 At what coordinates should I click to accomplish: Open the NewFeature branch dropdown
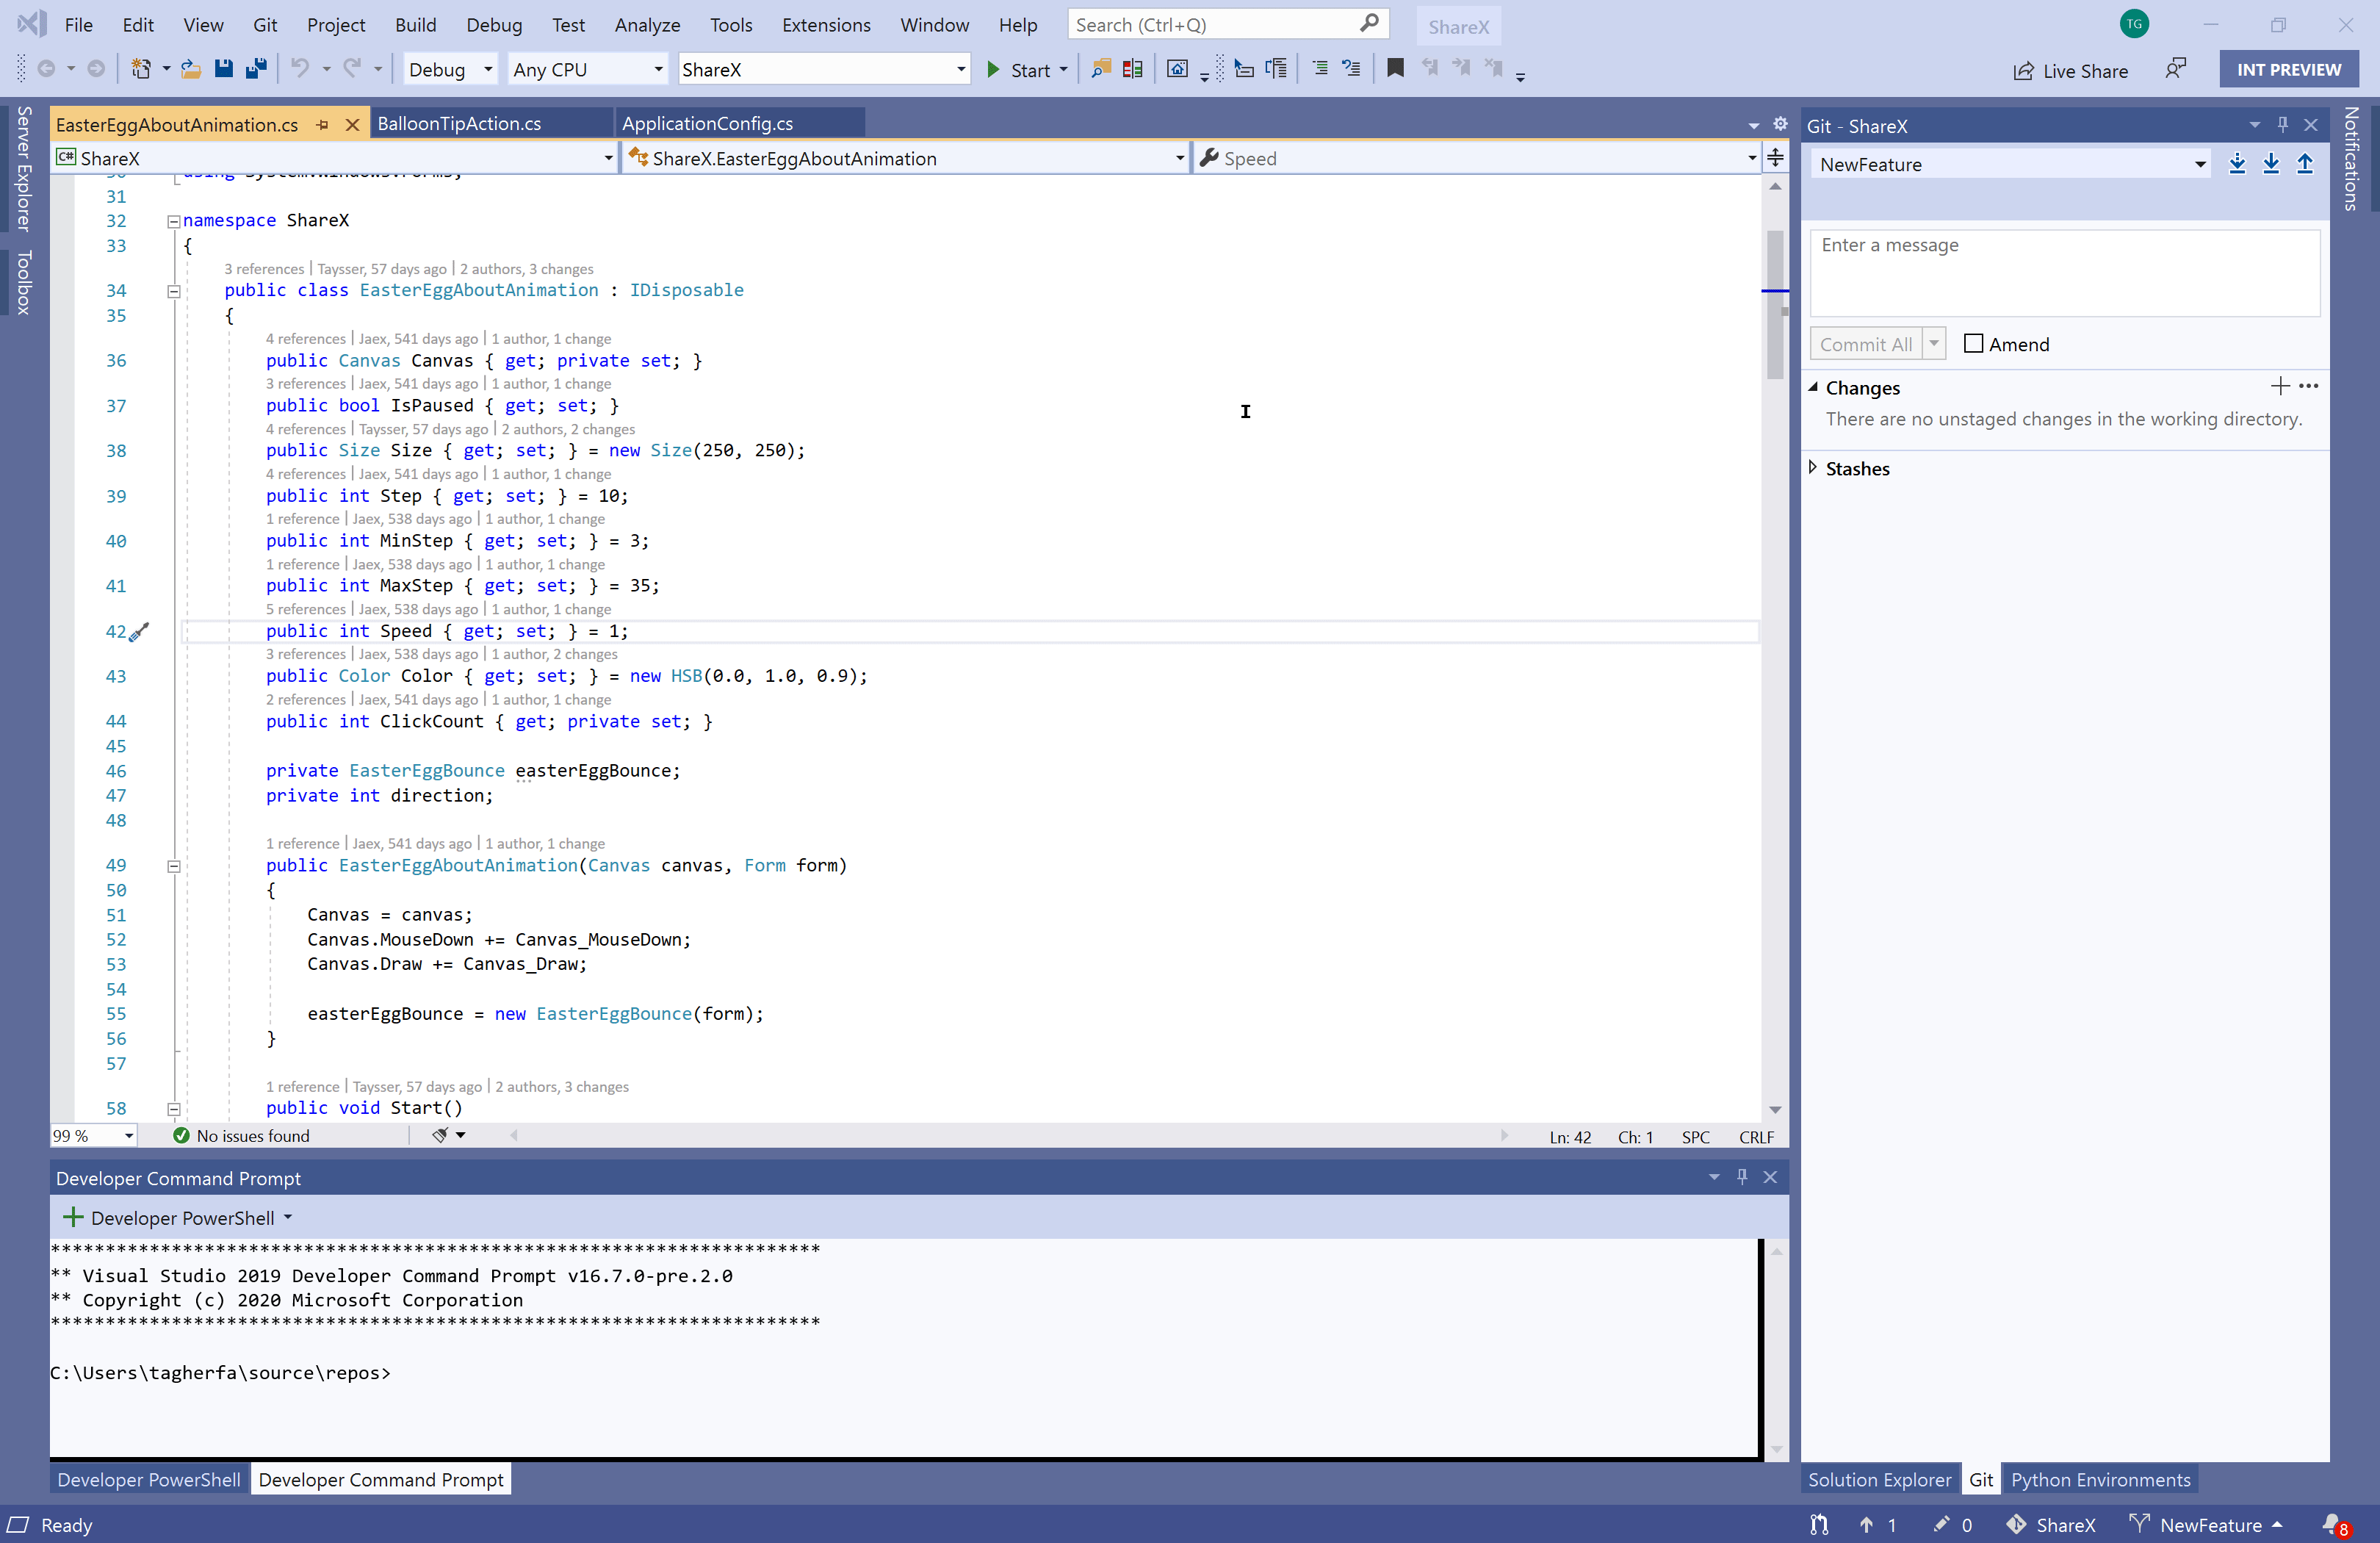click(2201, 163)
